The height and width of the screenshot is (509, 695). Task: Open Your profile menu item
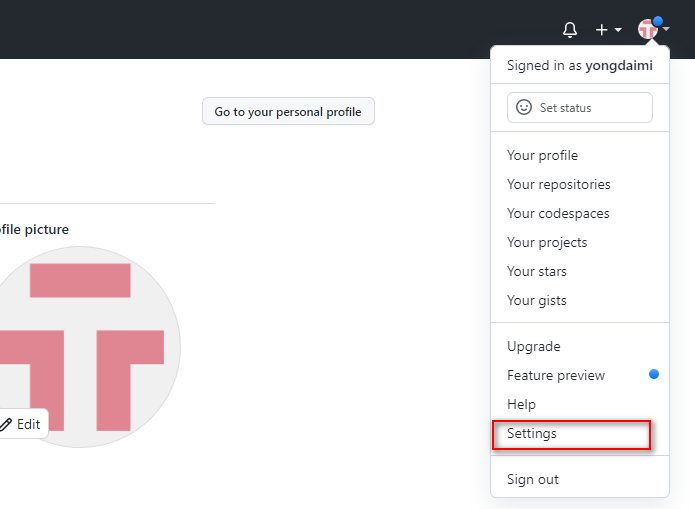pyautogui.click(x=542, y=155)
